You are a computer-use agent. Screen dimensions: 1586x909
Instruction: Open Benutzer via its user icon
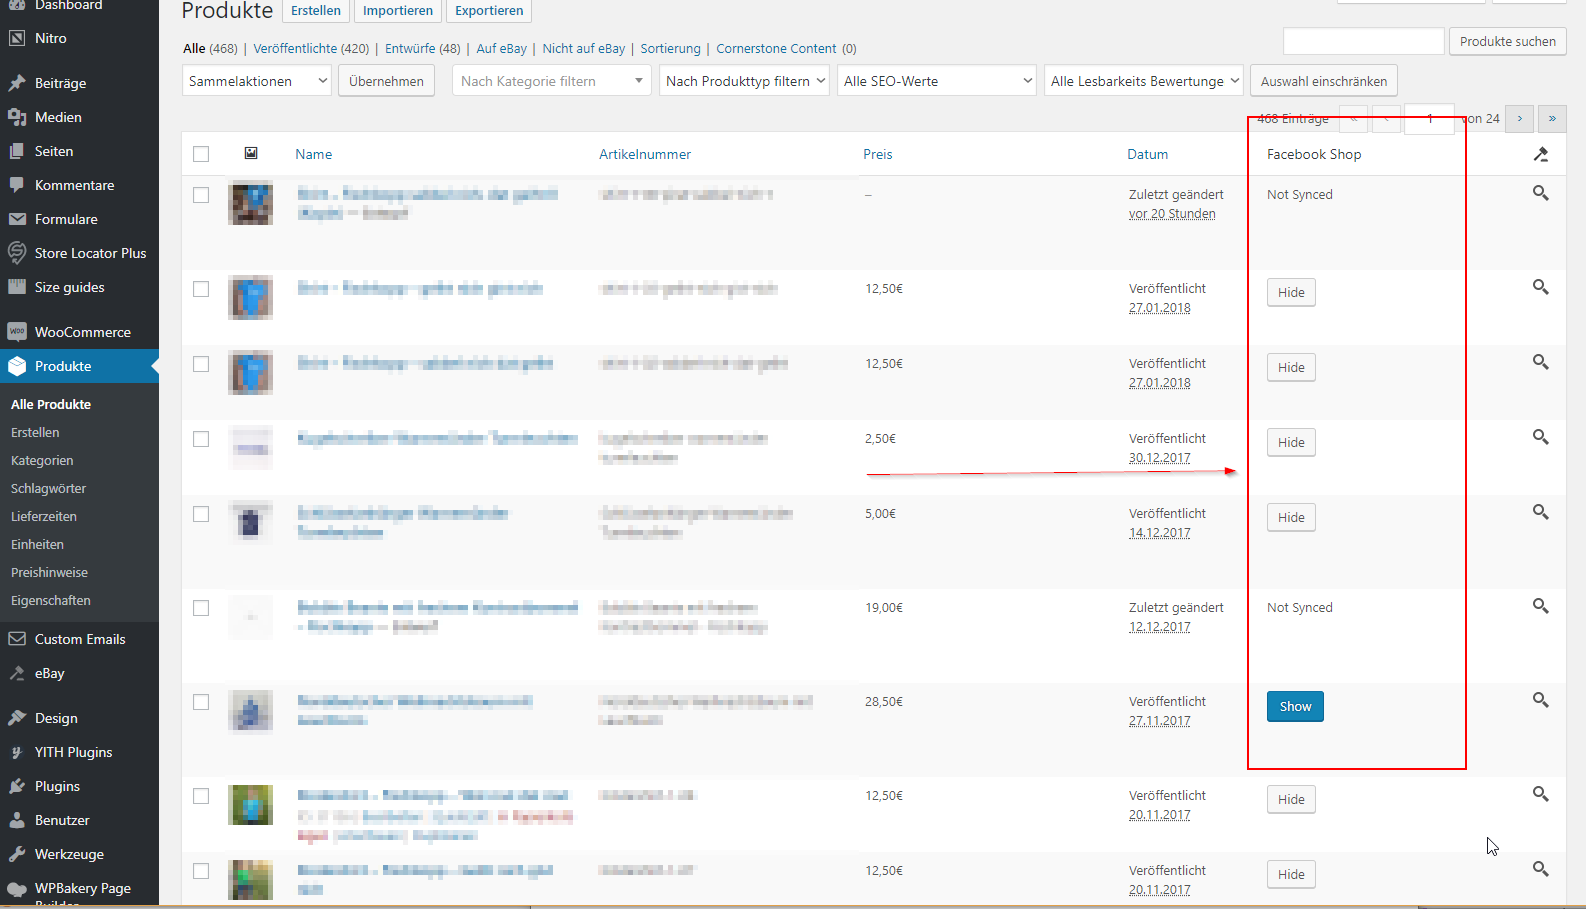[17, 820]
